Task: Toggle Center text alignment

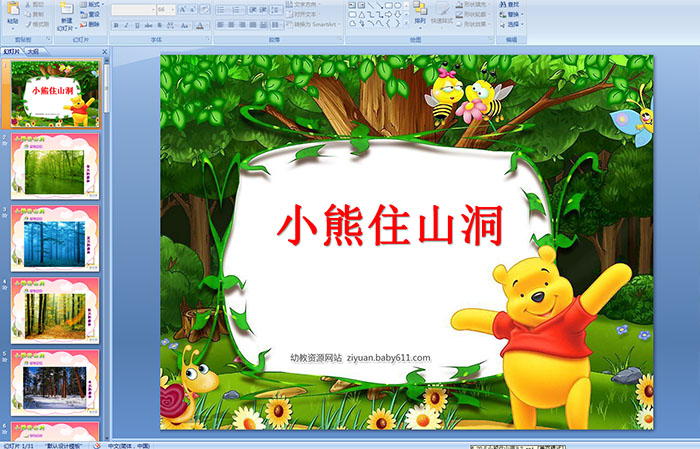Action: [231, 25]
